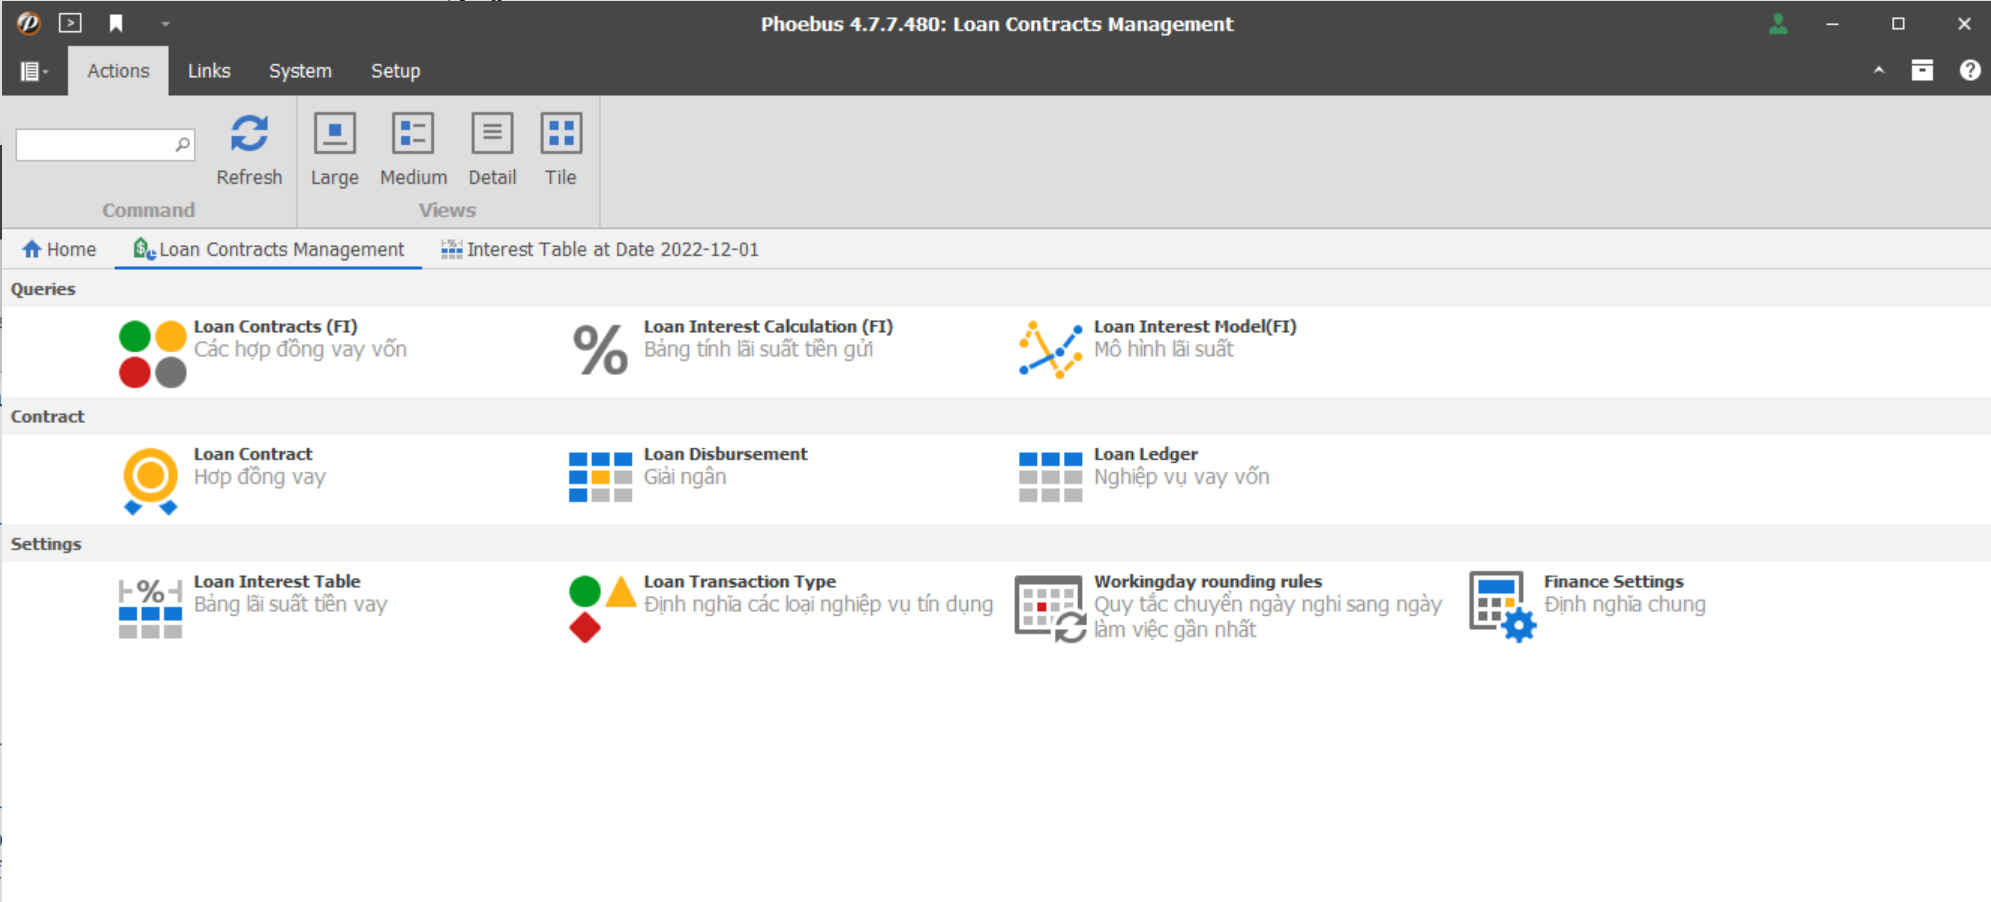Collapse the ribbon with the up arrow

point(1879,70)
